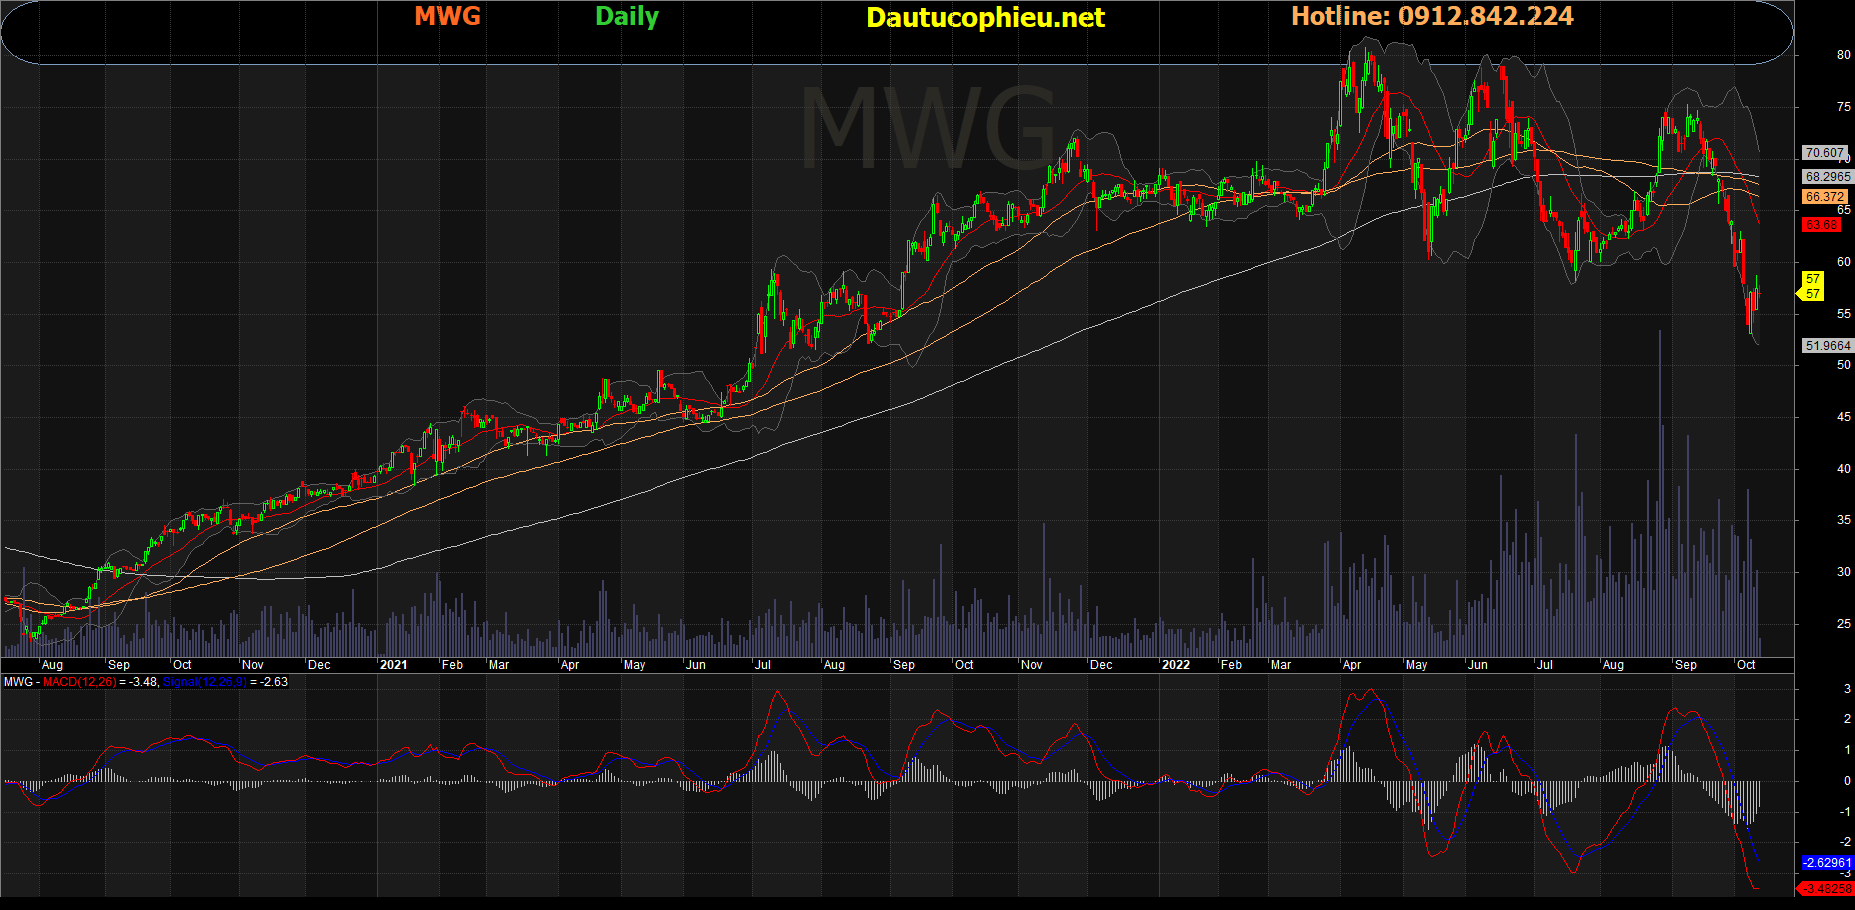Jump to 2021 on the time axis
Image resolution: width=1855 pixels, height=910 pixels.
tap(394, 665)
